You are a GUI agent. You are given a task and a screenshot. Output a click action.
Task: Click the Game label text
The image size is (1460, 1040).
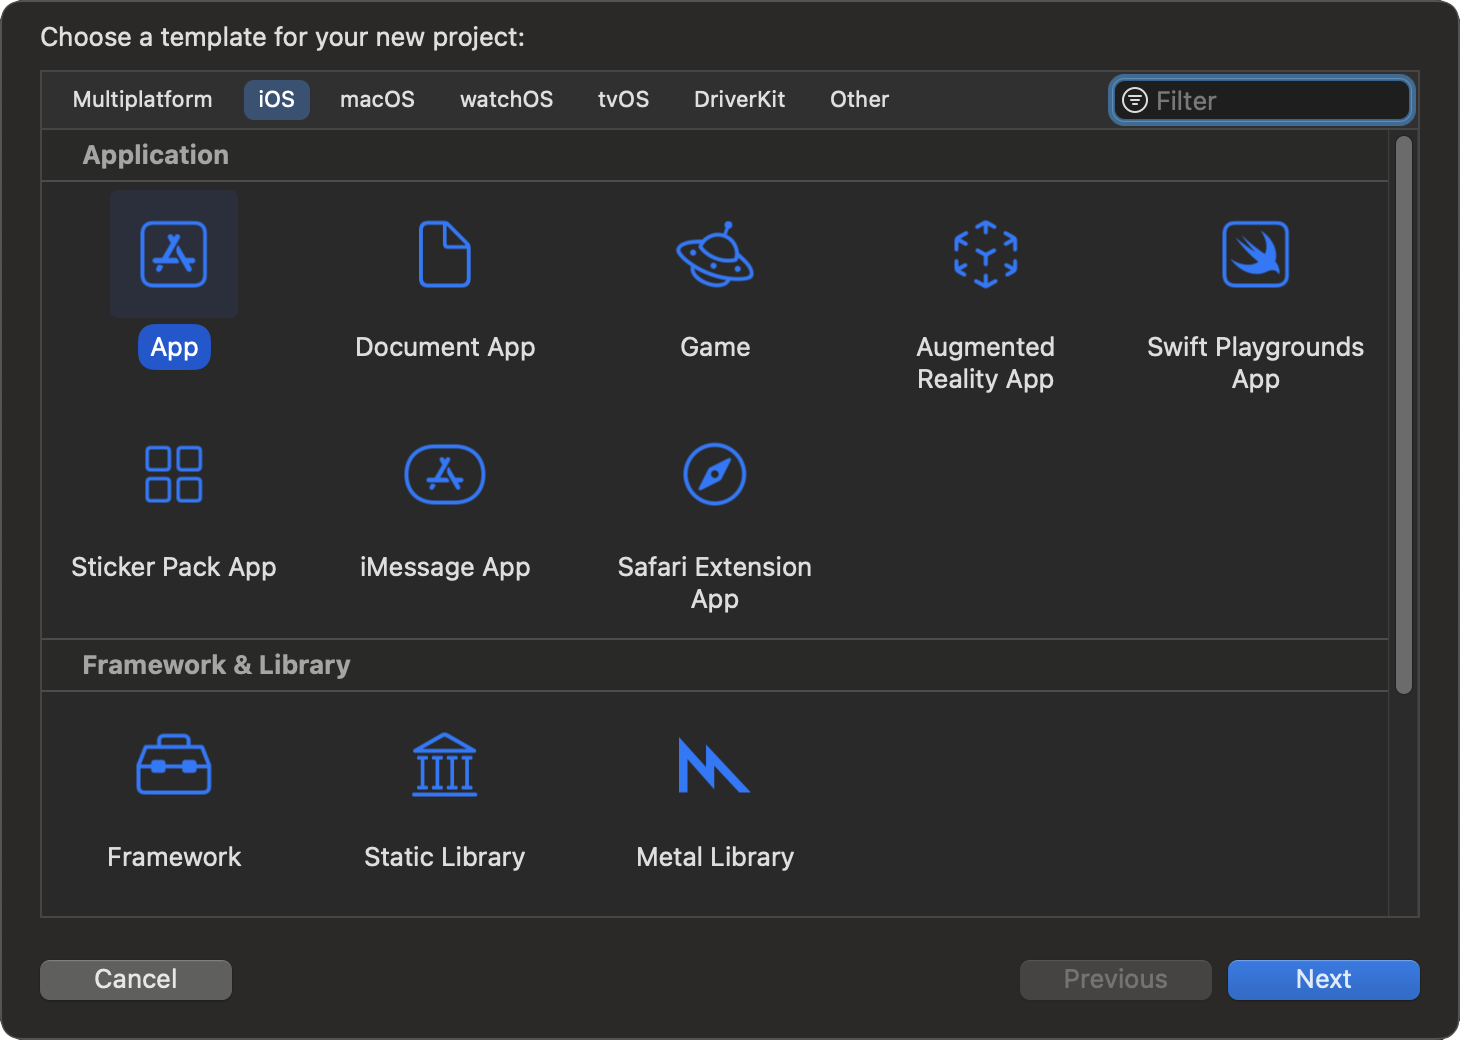pyautogui.click(x=715, y=347)
